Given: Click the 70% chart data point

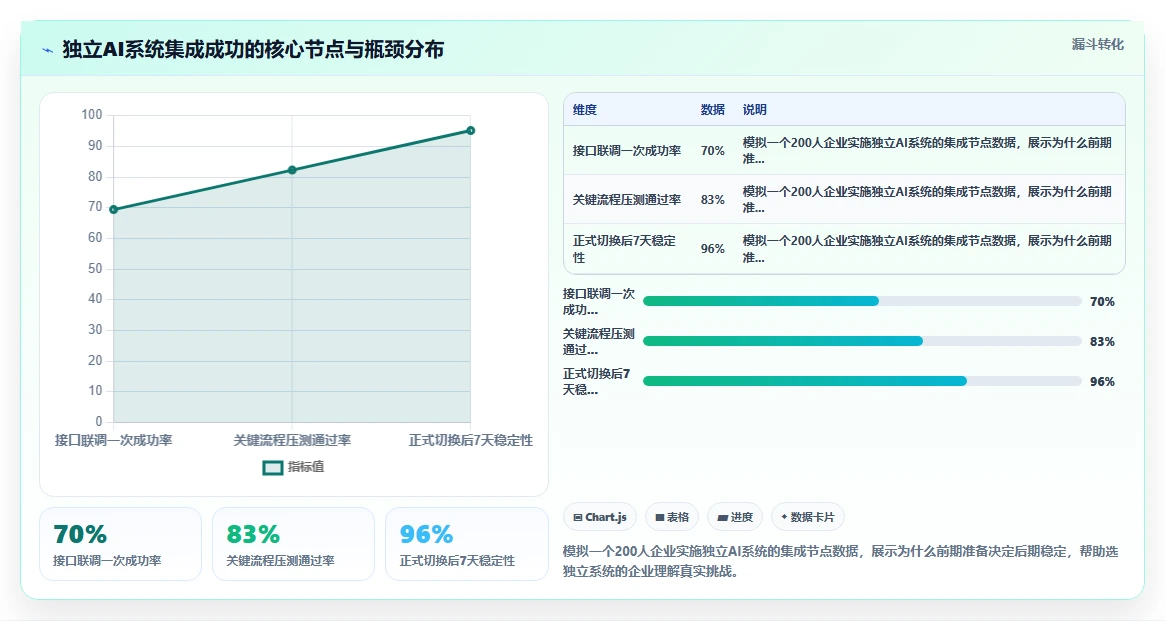Looking at the screenshot, I should (114, 209).
